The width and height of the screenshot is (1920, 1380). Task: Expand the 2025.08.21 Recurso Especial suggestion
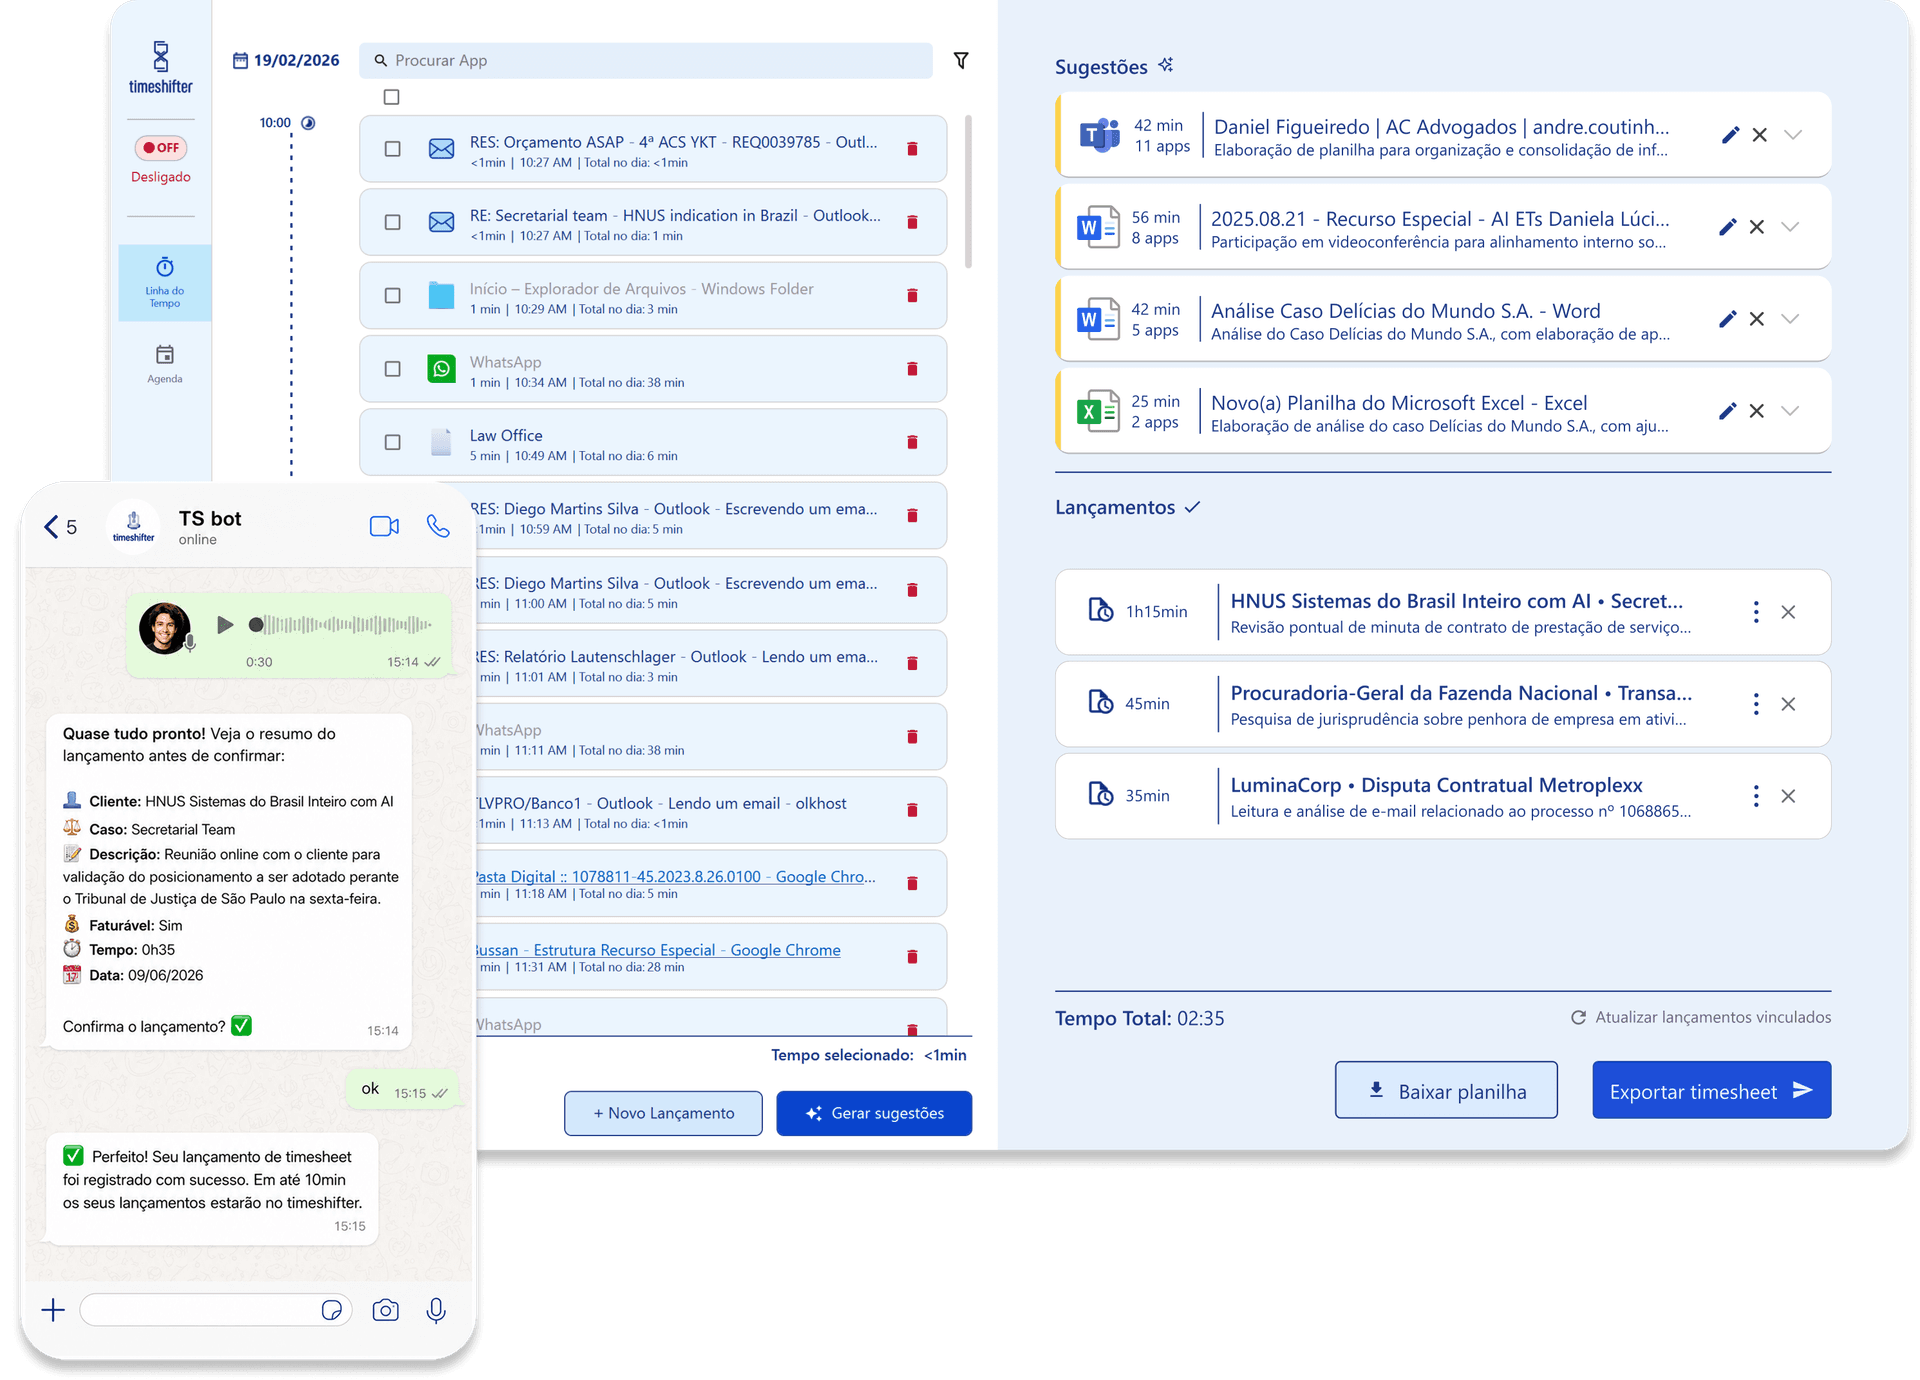tap(1791, 227)
